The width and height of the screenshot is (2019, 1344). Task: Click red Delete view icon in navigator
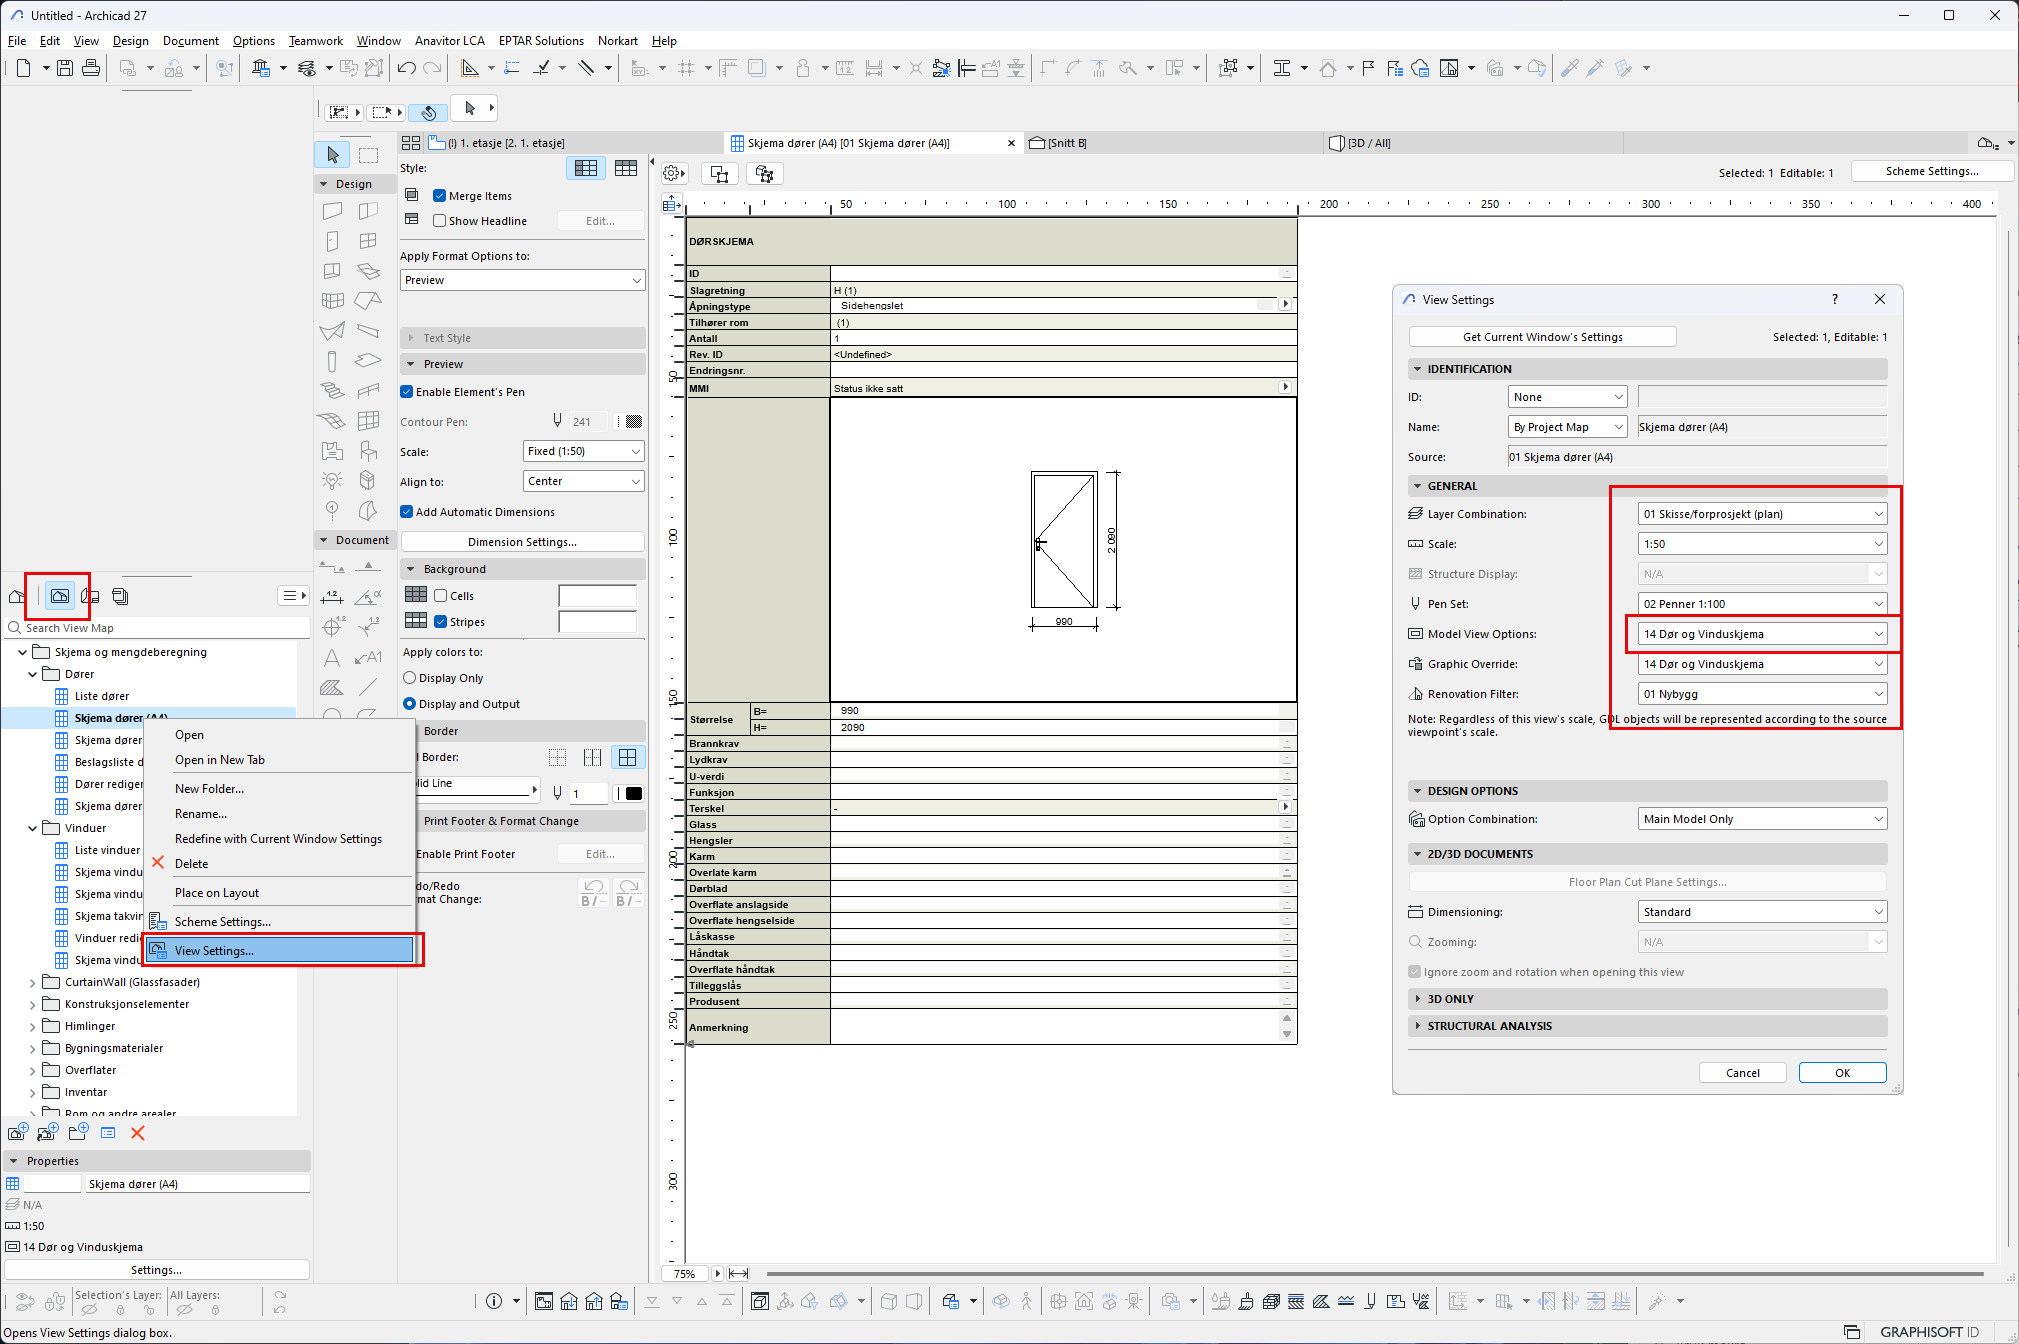(x=138, y=1133)
